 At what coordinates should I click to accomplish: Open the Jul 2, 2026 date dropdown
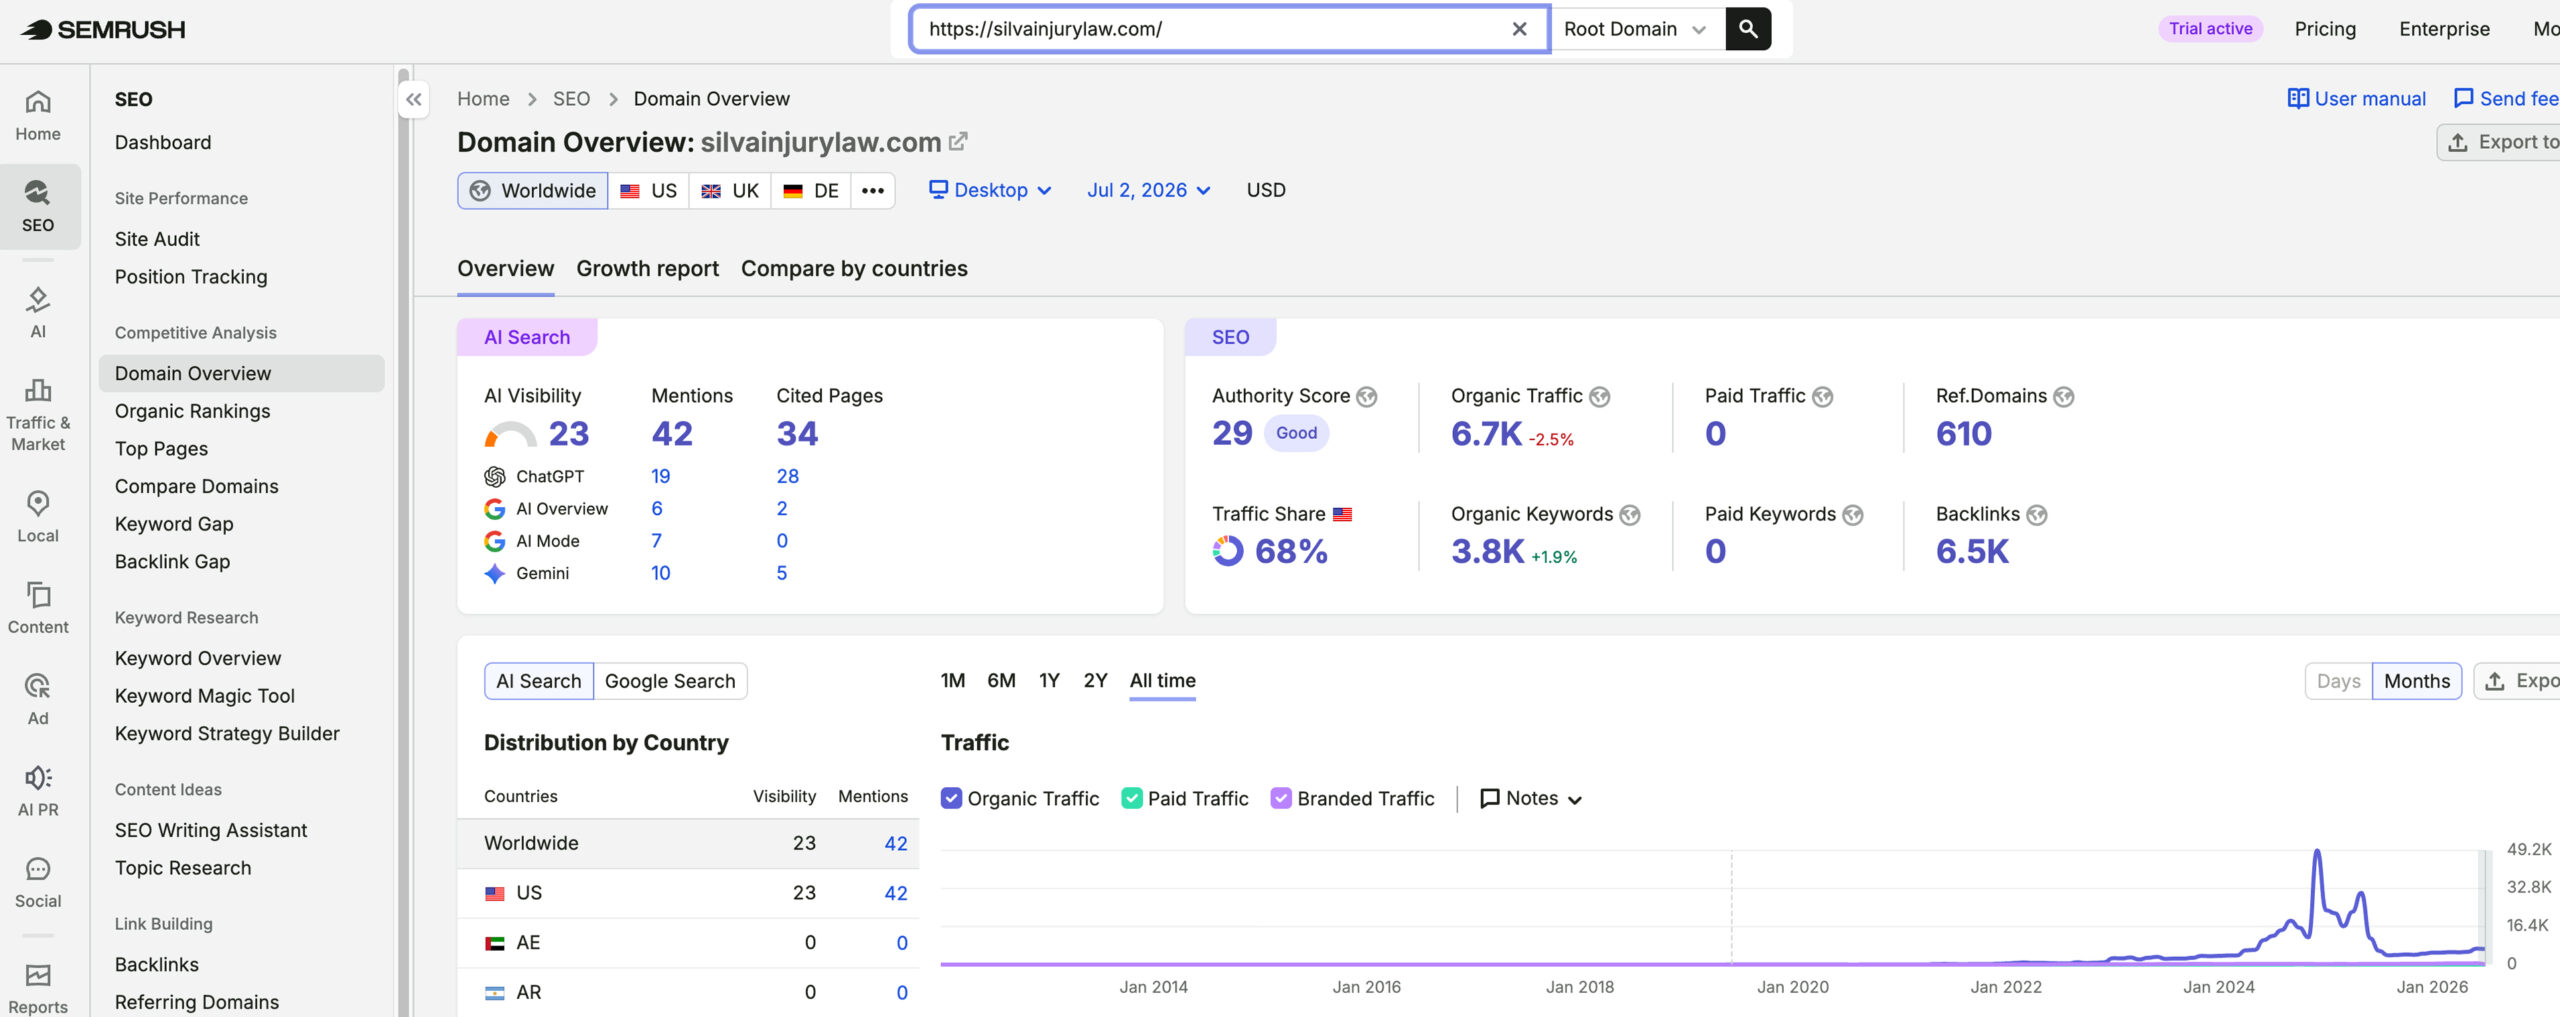coord(1149,190)
